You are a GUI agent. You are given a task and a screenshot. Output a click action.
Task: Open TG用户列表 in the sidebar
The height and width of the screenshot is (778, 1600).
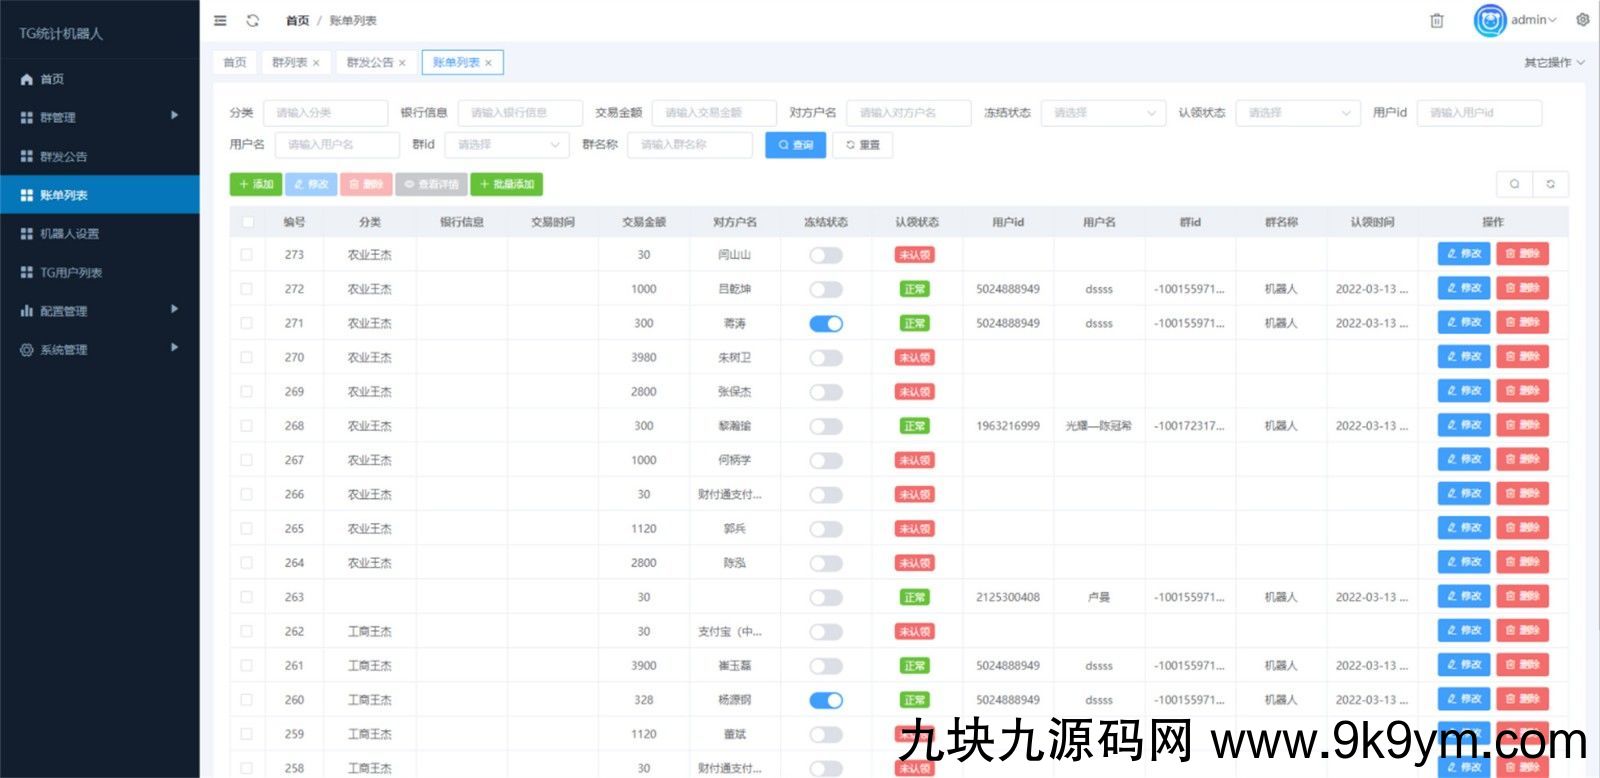(x=70, y=272)
